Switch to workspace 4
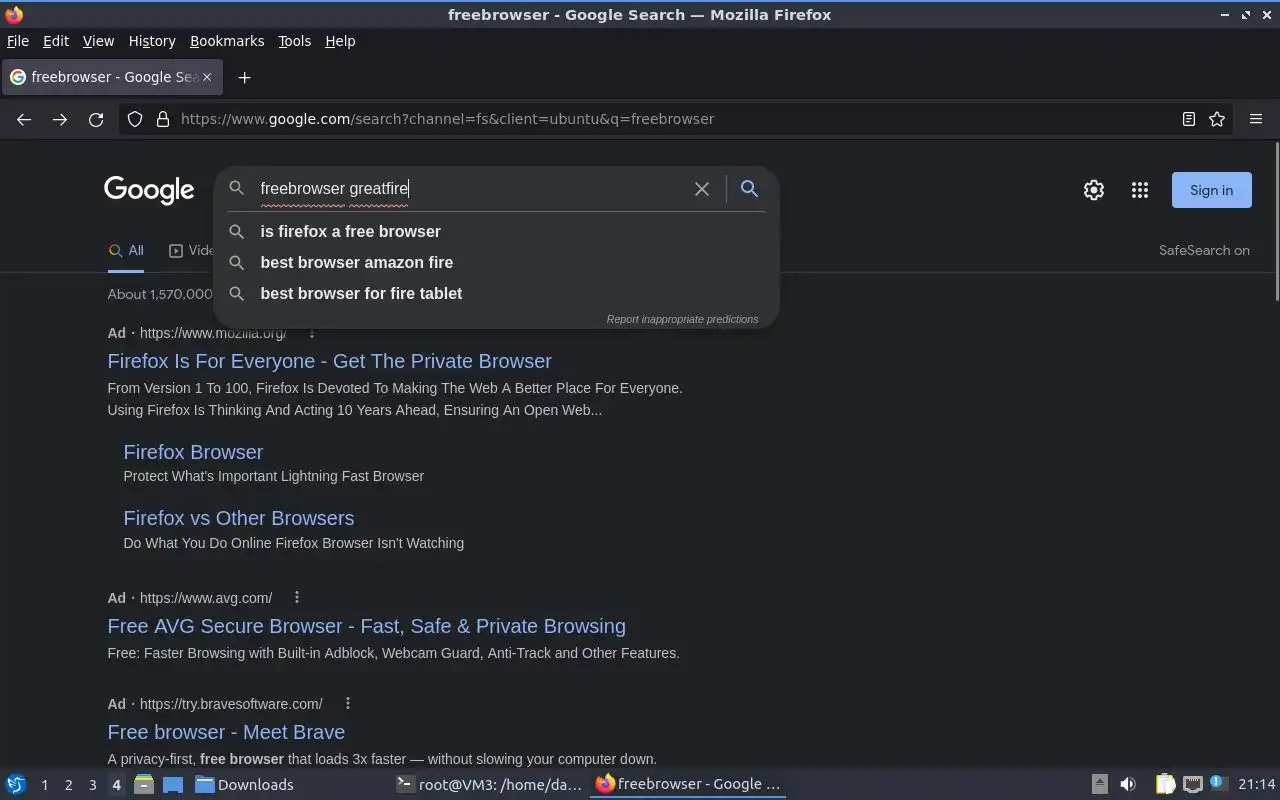This screenshot has width=1280, height=800. 116,785
